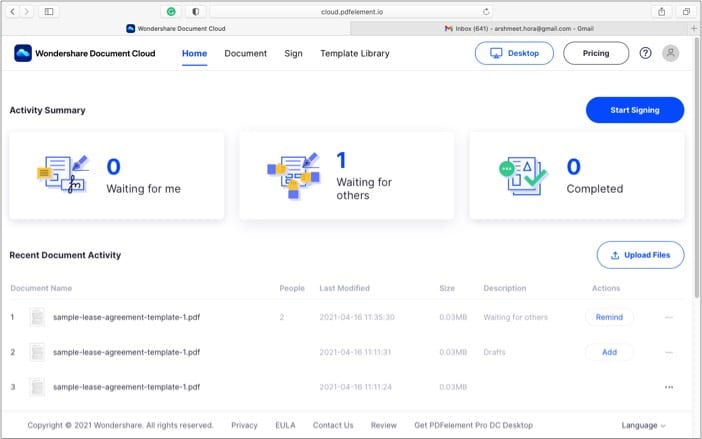Select the Home tab

click(194, 53)
